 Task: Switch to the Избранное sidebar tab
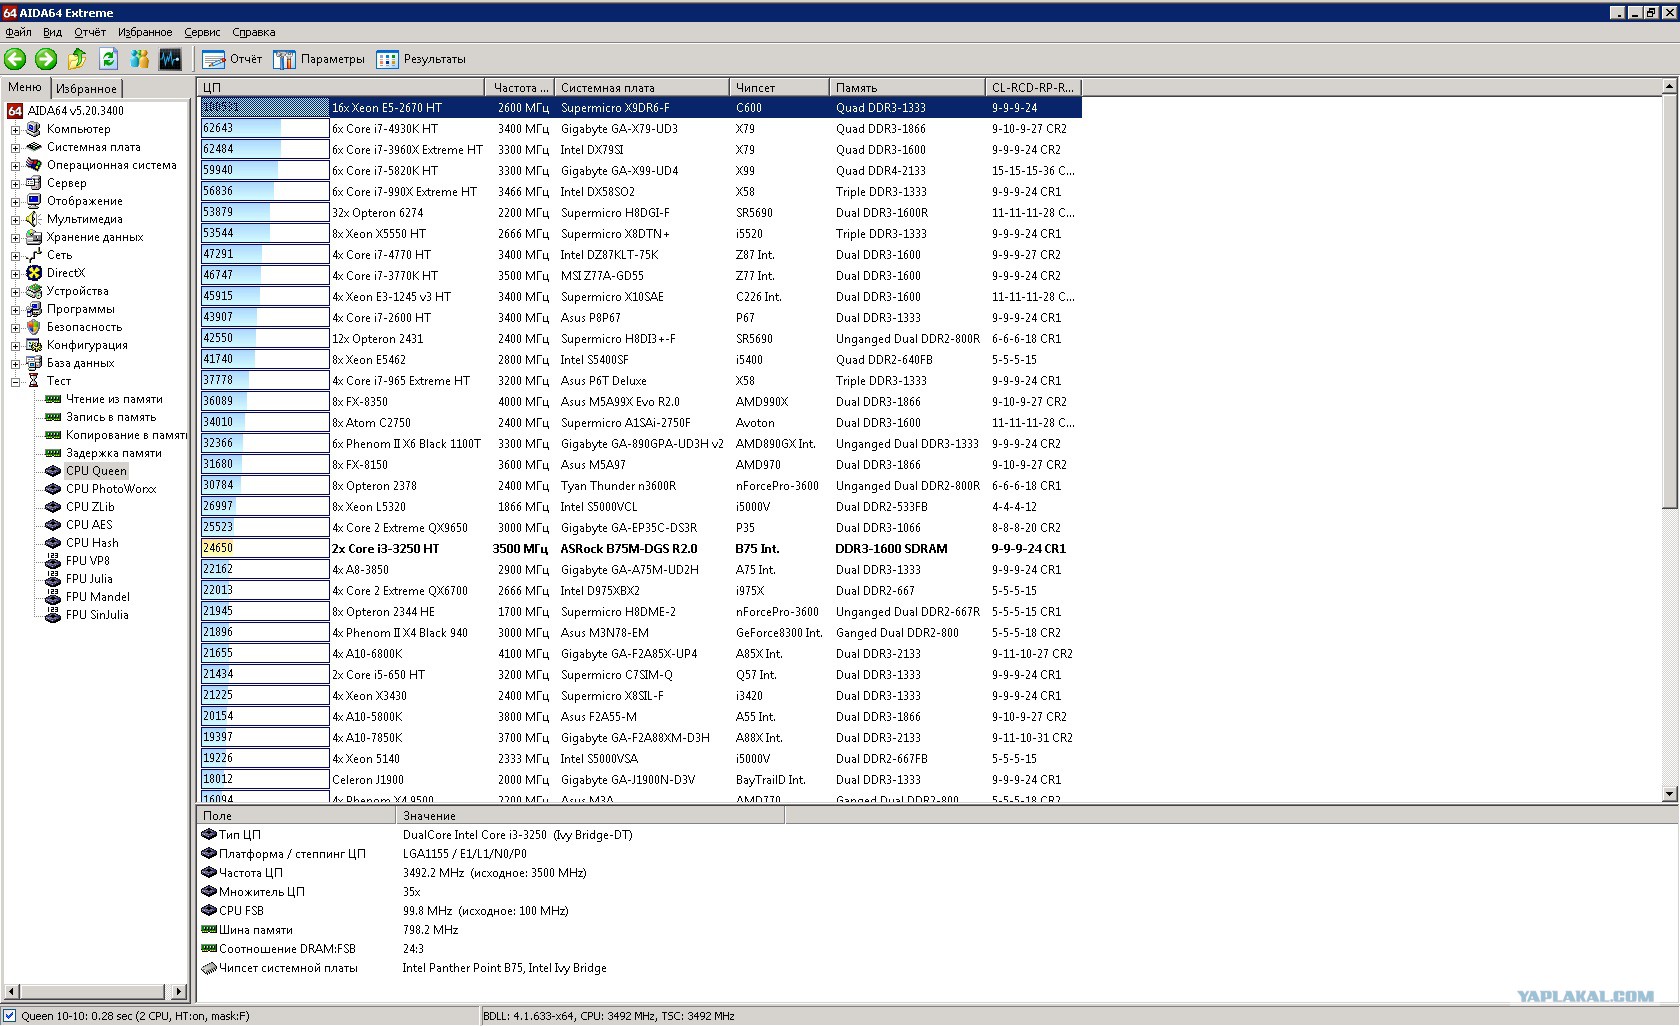86,89
